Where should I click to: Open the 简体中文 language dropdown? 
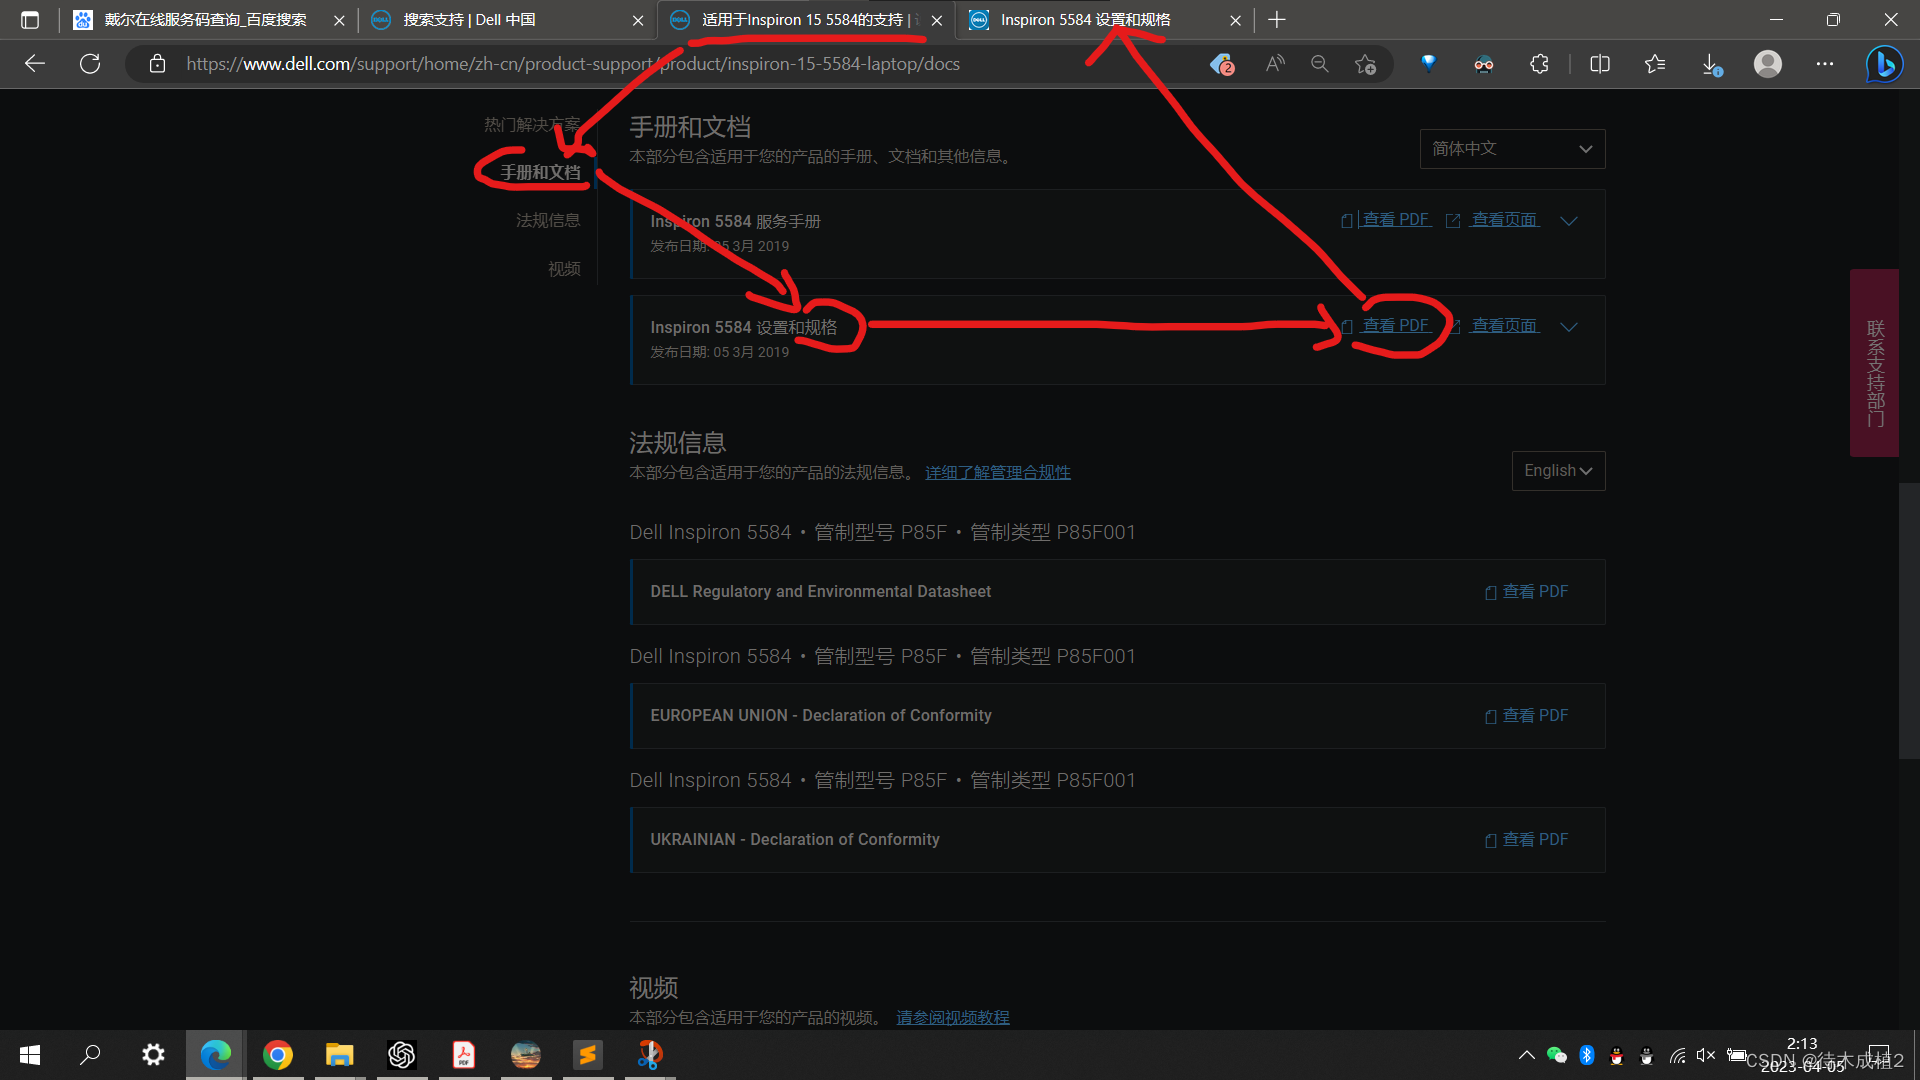(x=1512, y=149)
